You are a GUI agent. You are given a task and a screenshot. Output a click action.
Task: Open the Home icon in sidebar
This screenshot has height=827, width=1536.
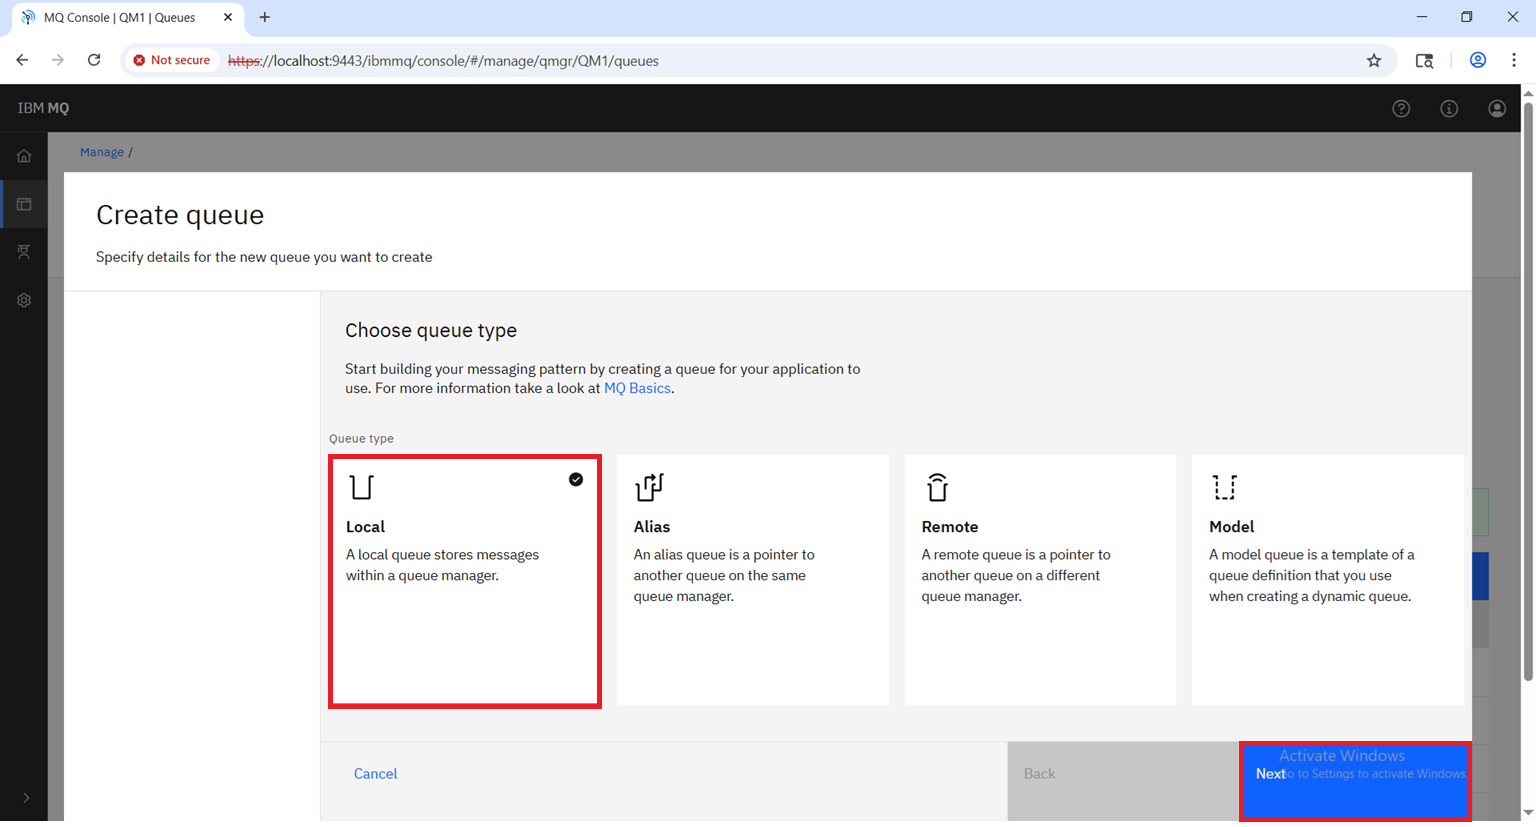(24, 156)
